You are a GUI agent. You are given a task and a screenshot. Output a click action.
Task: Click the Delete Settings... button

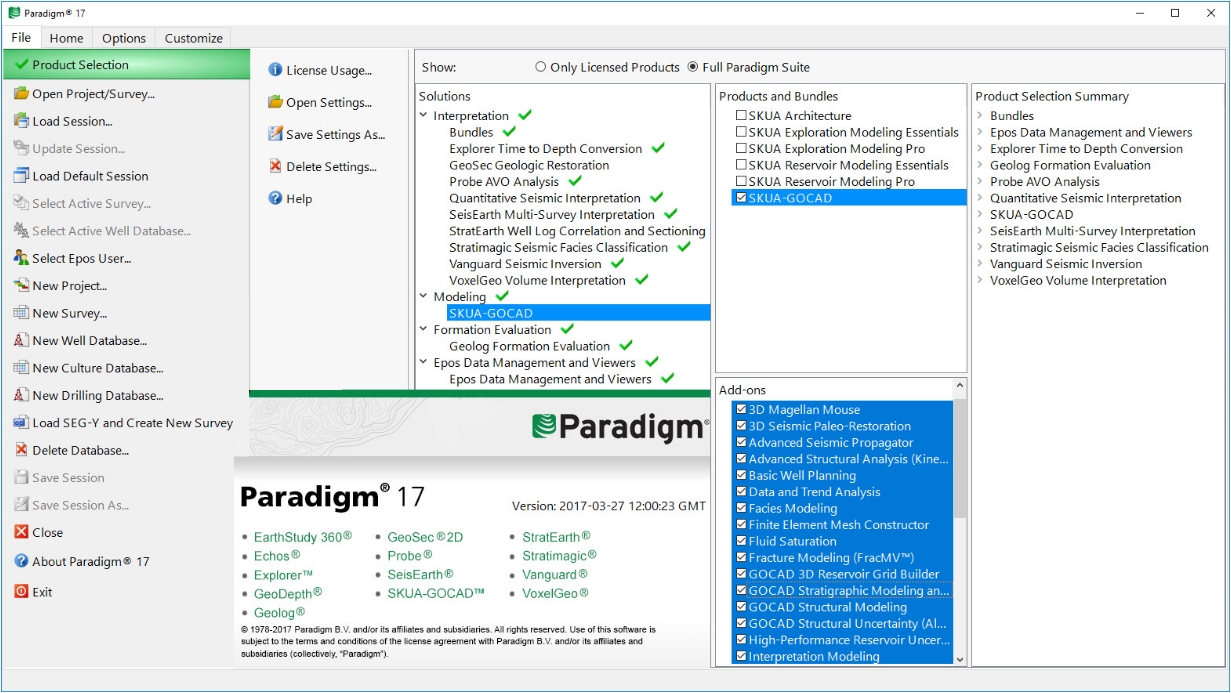(323, 166)
